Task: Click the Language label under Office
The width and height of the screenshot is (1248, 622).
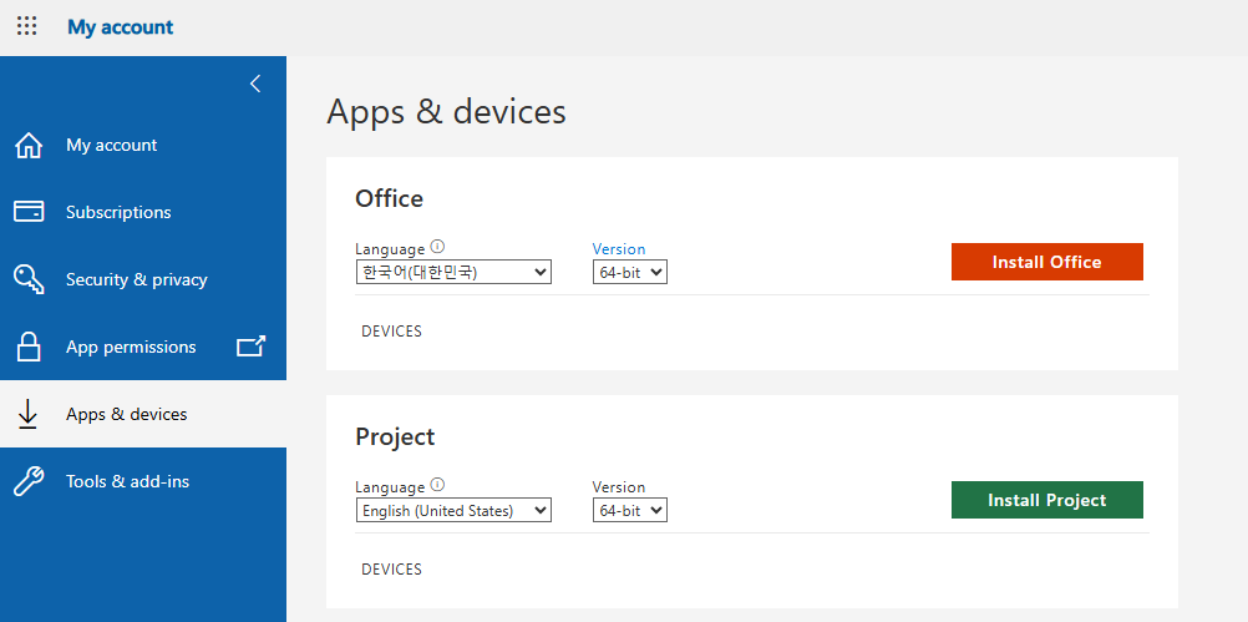Action: [390, 249]
